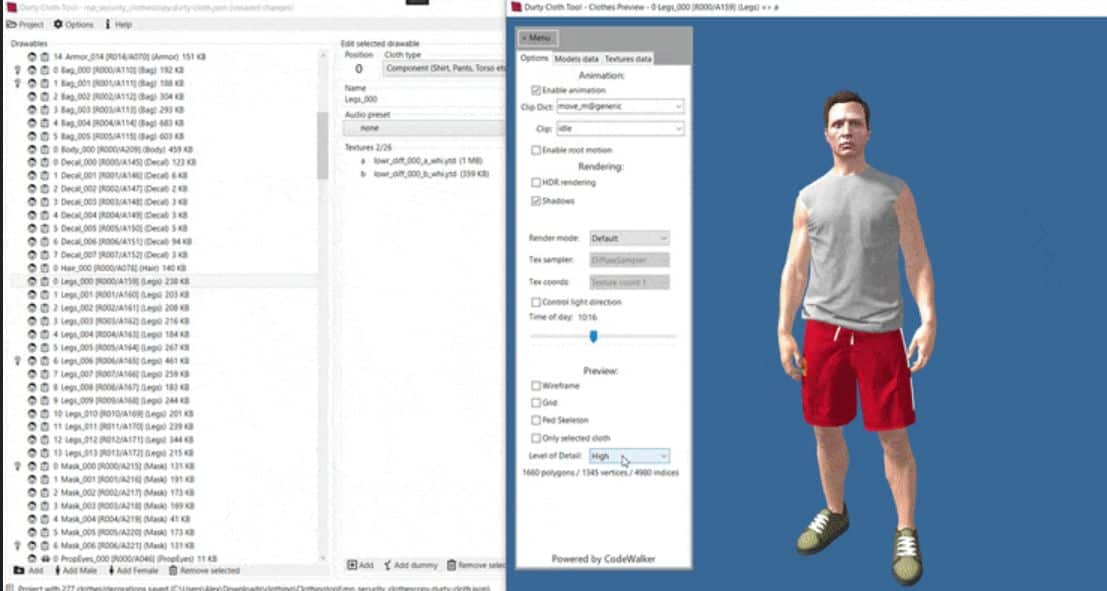Switch to the Models data tab

coord(576,59)
